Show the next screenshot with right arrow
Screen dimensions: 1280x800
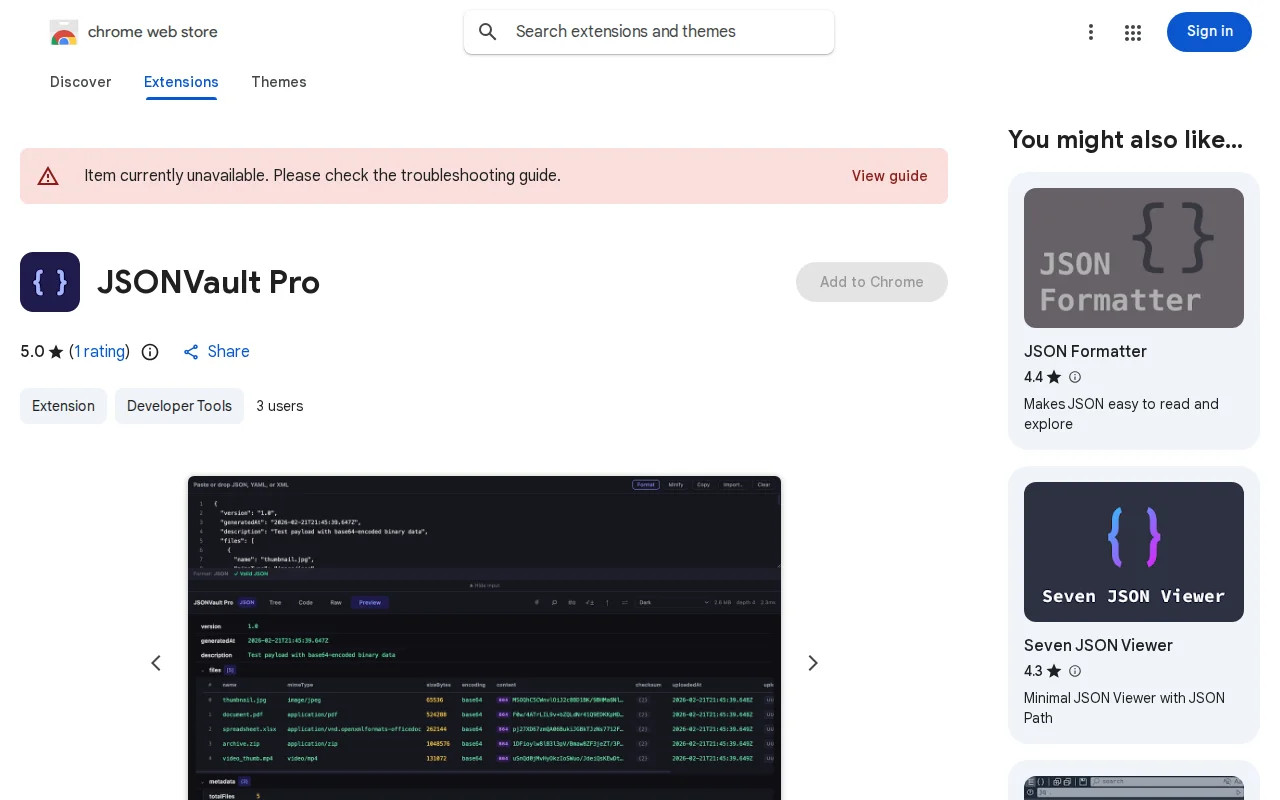pos(813,663)
